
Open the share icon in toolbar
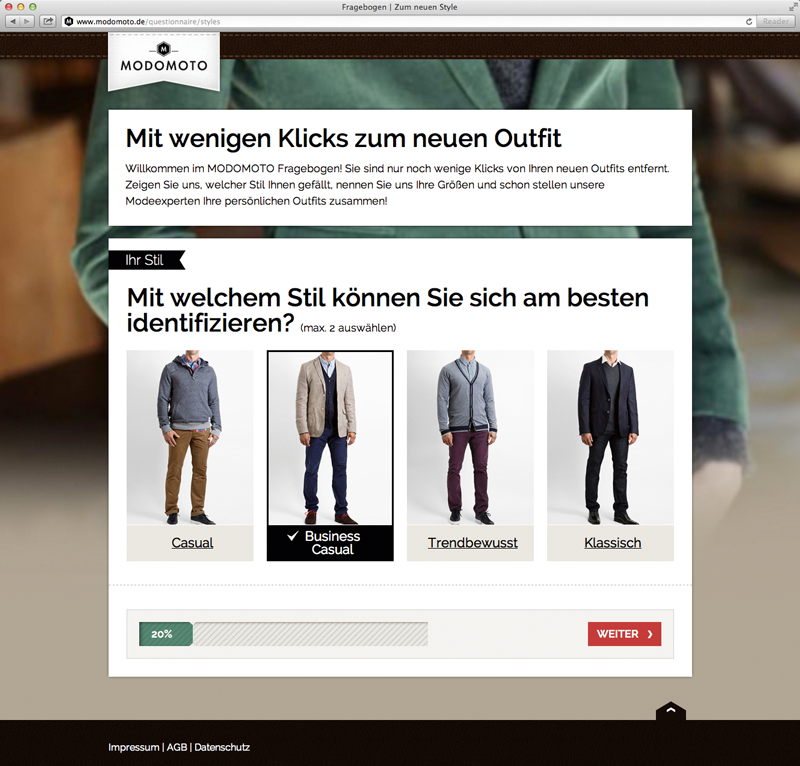(48, 21)
